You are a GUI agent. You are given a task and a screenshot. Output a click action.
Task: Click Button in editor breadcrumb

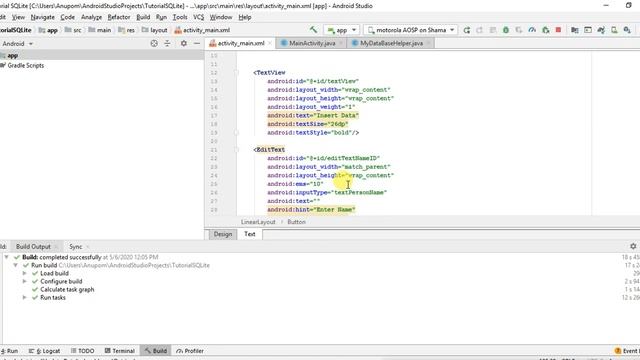[x=296, y=222]
